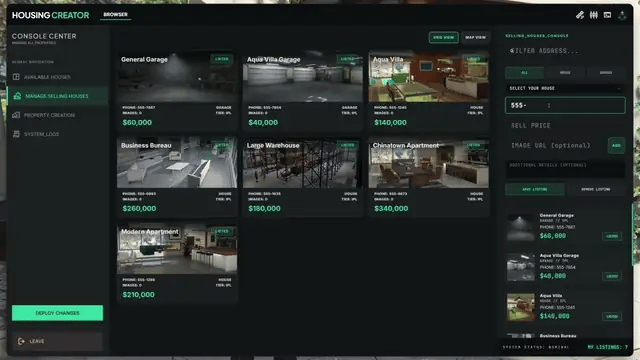Click the rocket icon in top bar
Screen dimensions: 640x360
[x=622, y=16]
